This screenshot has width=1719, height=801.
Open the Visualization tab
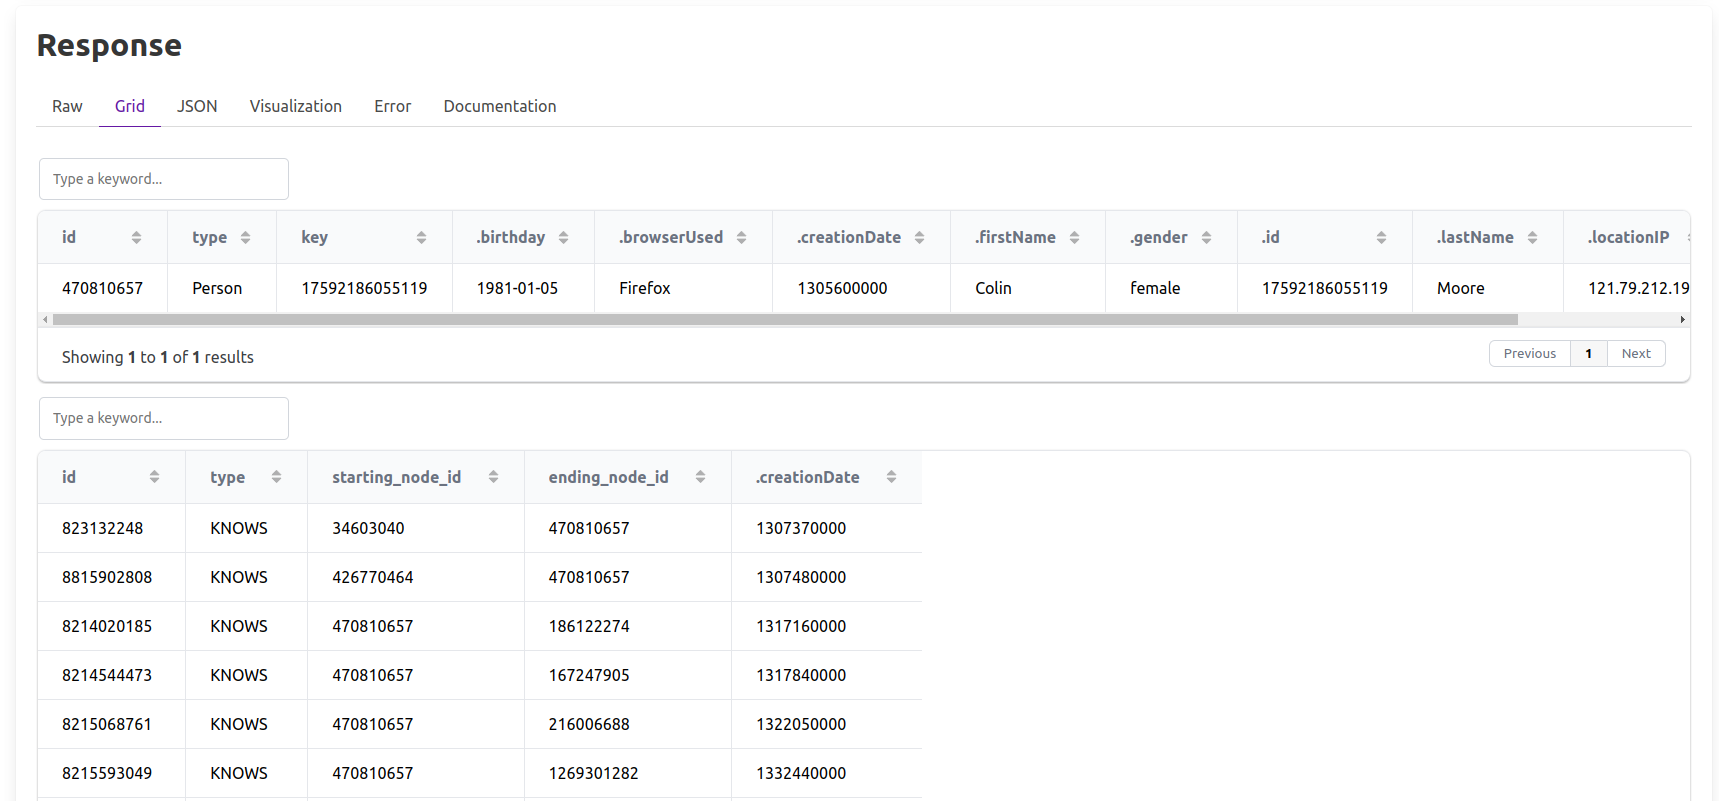295,106
